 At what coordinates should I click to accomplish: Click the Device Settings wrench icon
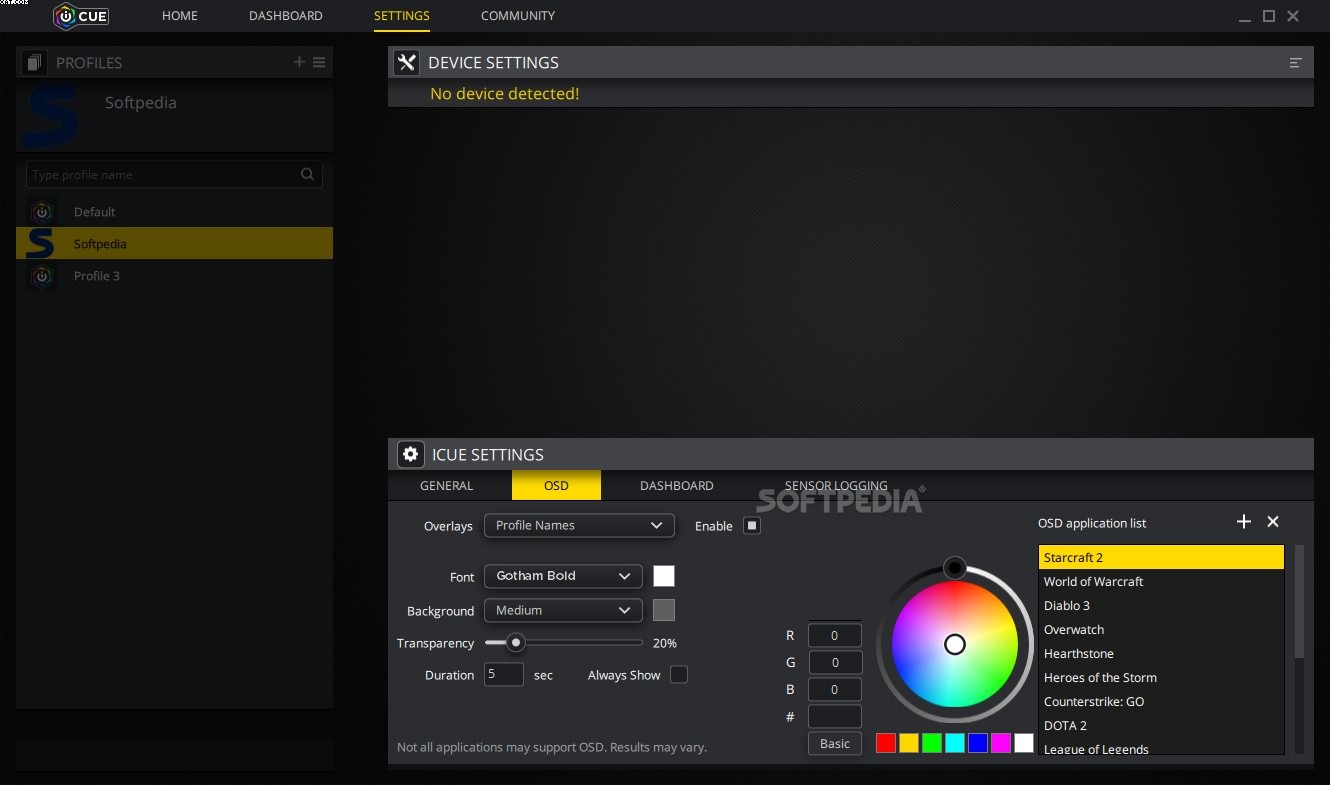tap(406, 62)
